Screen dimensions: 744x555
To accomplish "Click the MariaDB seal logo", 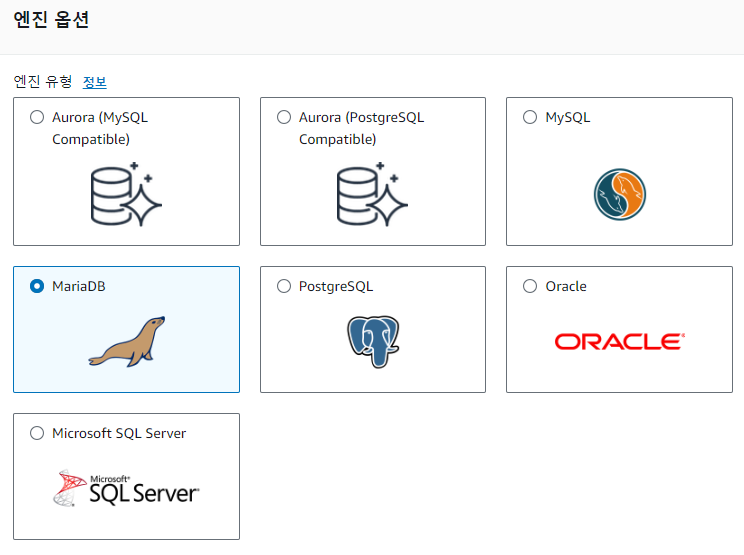I will tap(127, 342).
